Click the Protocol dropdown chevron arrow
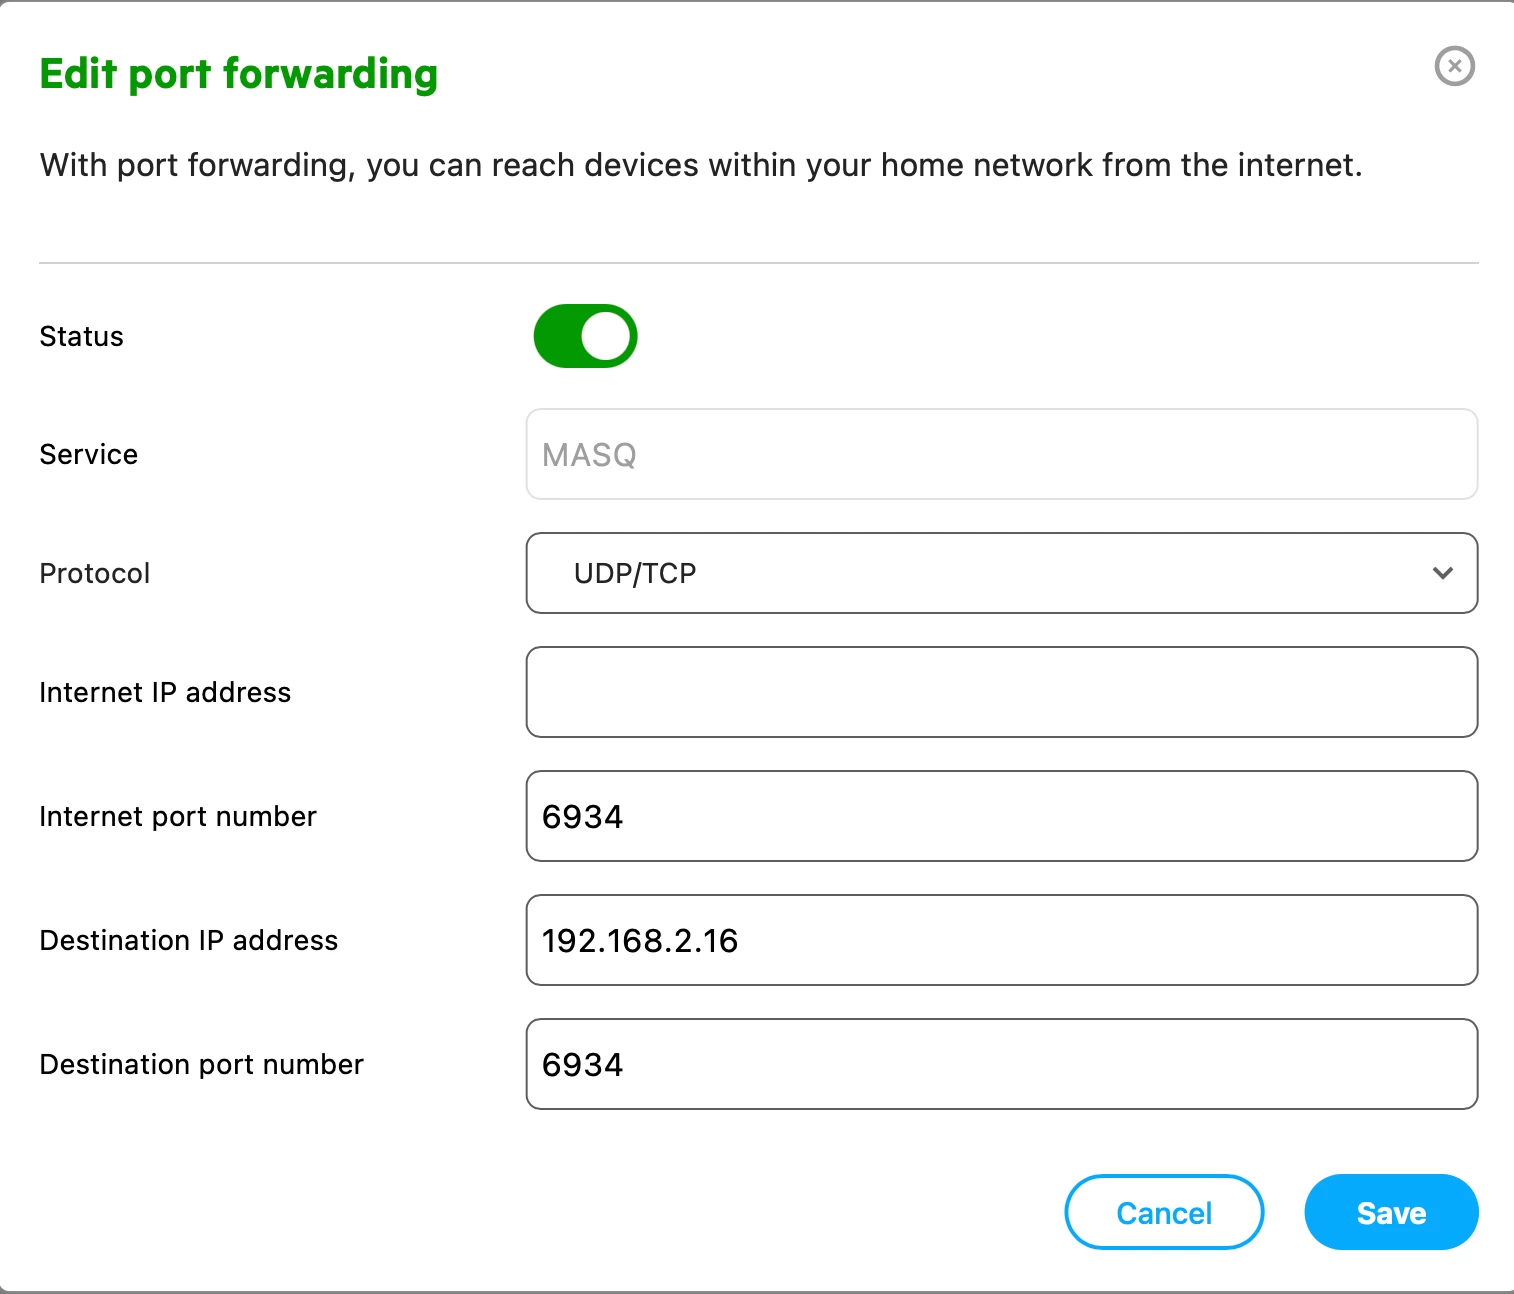The height and width of the screenshot is (1294, 1514). 1442,573
